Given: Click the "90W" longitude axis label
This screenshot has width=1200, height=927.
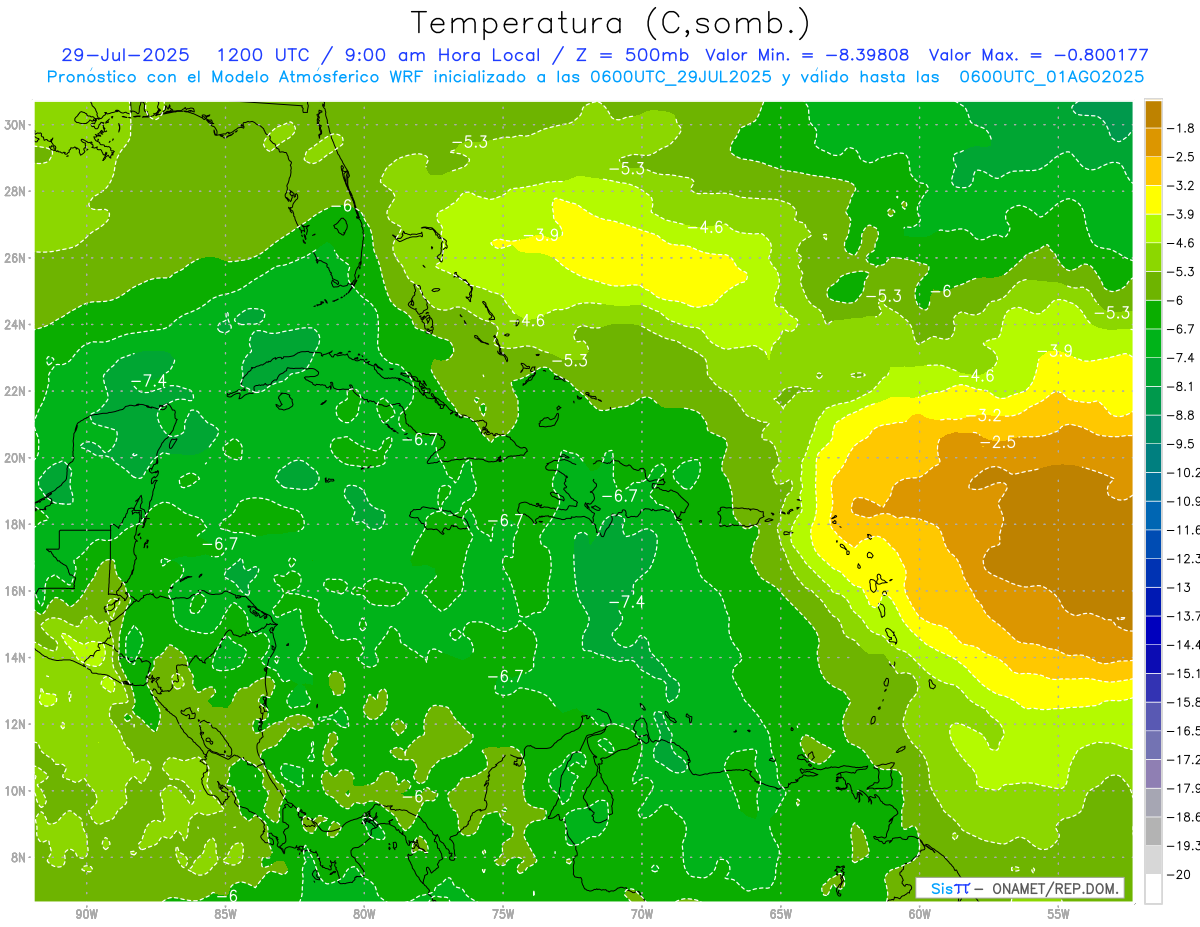Looking at the screenshot, I should tap(87, 914).
